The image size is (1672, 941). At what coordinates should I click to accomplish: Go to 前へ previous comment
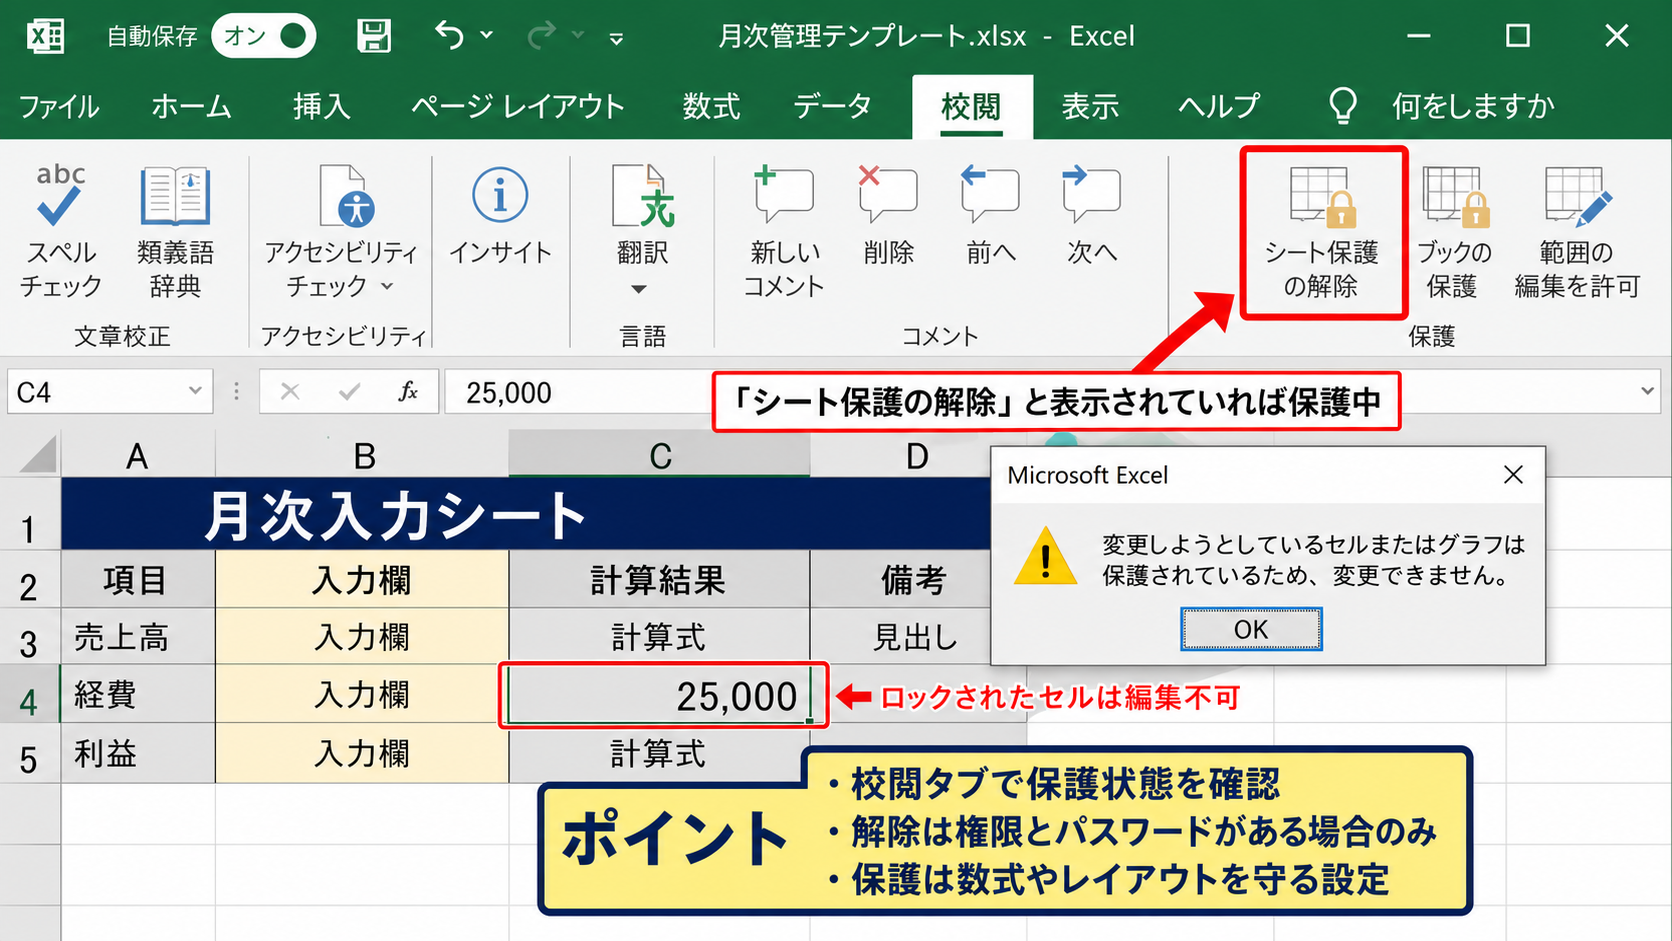(x=990, y=216)
